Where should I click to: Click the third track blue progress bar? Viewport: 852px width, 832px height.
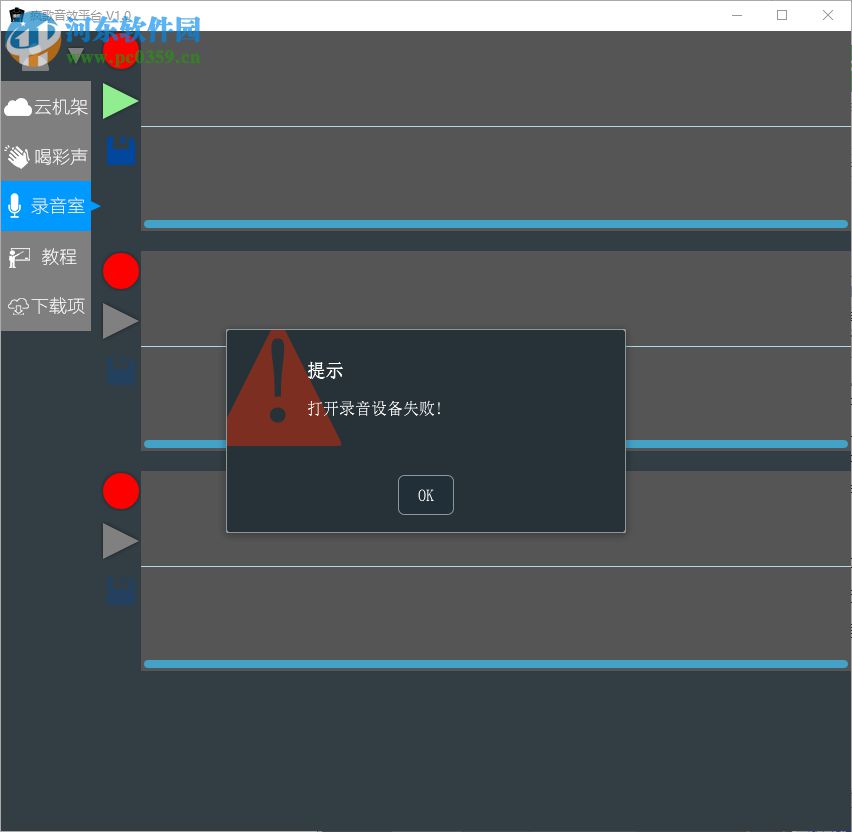(496, 664)
